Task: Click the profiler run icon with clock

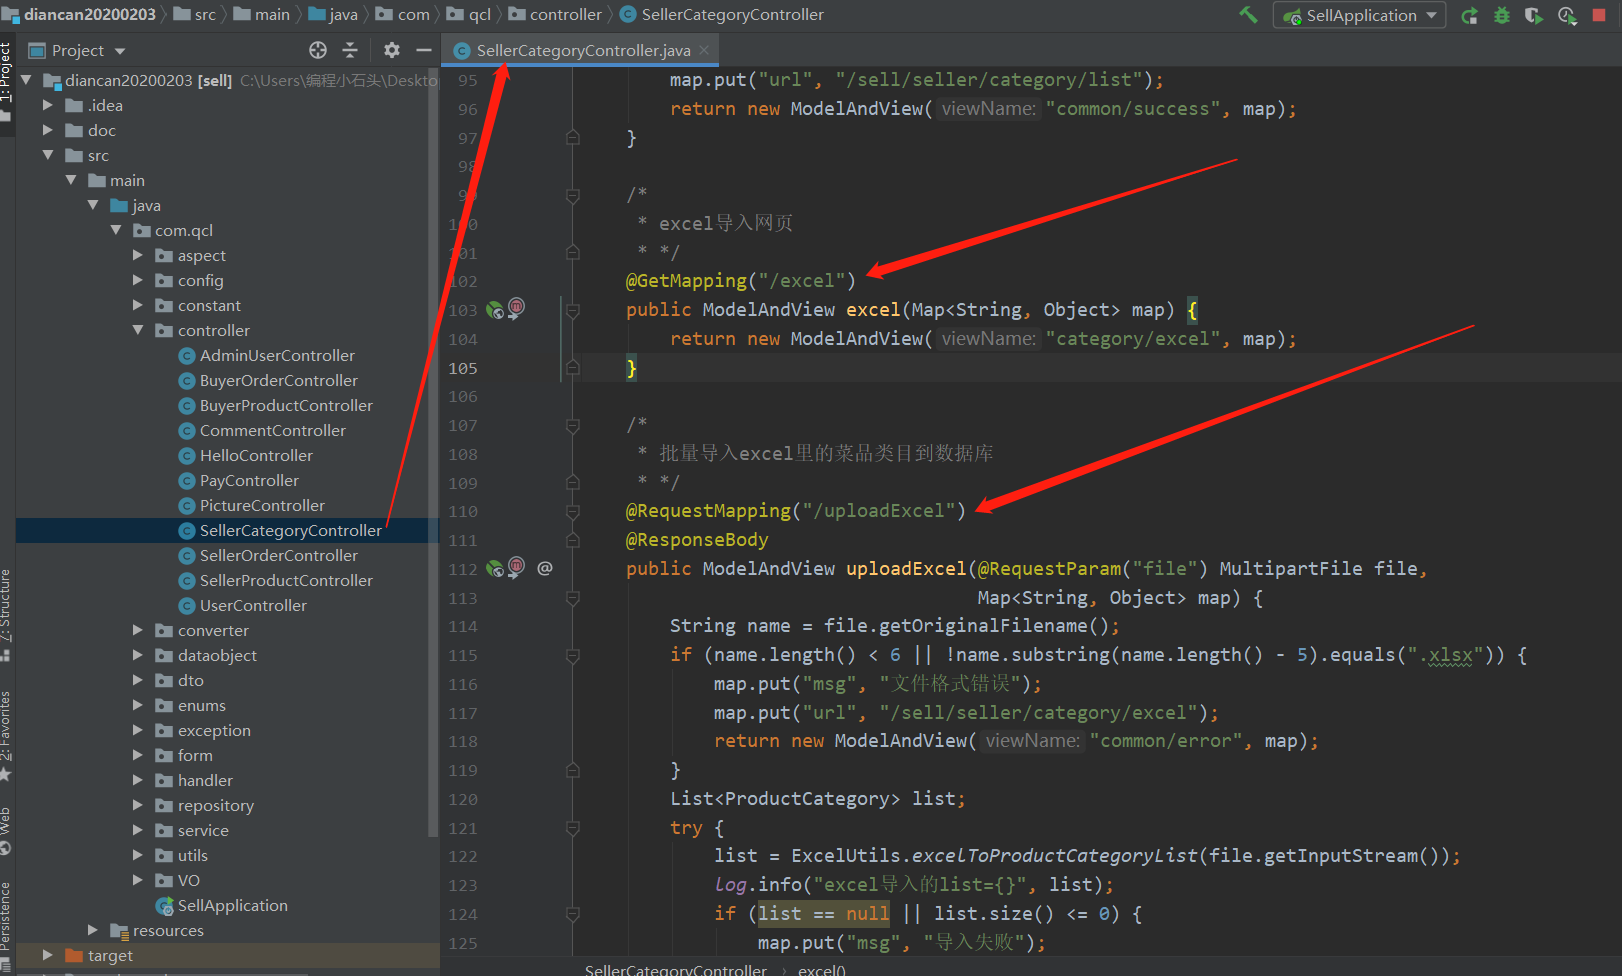Action: [1567, 16]
